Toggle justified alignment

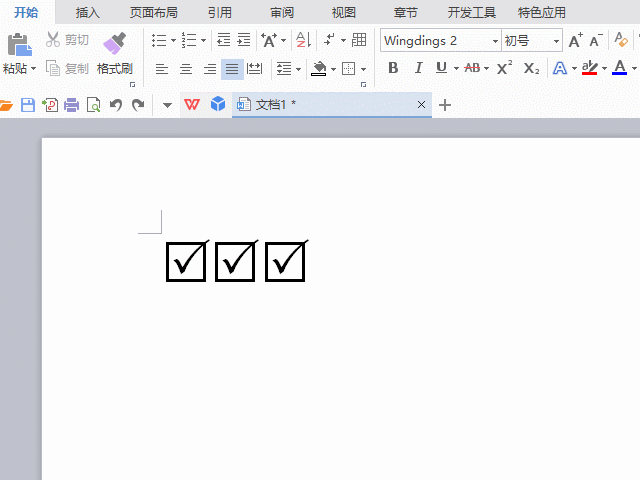coord(232,69)
